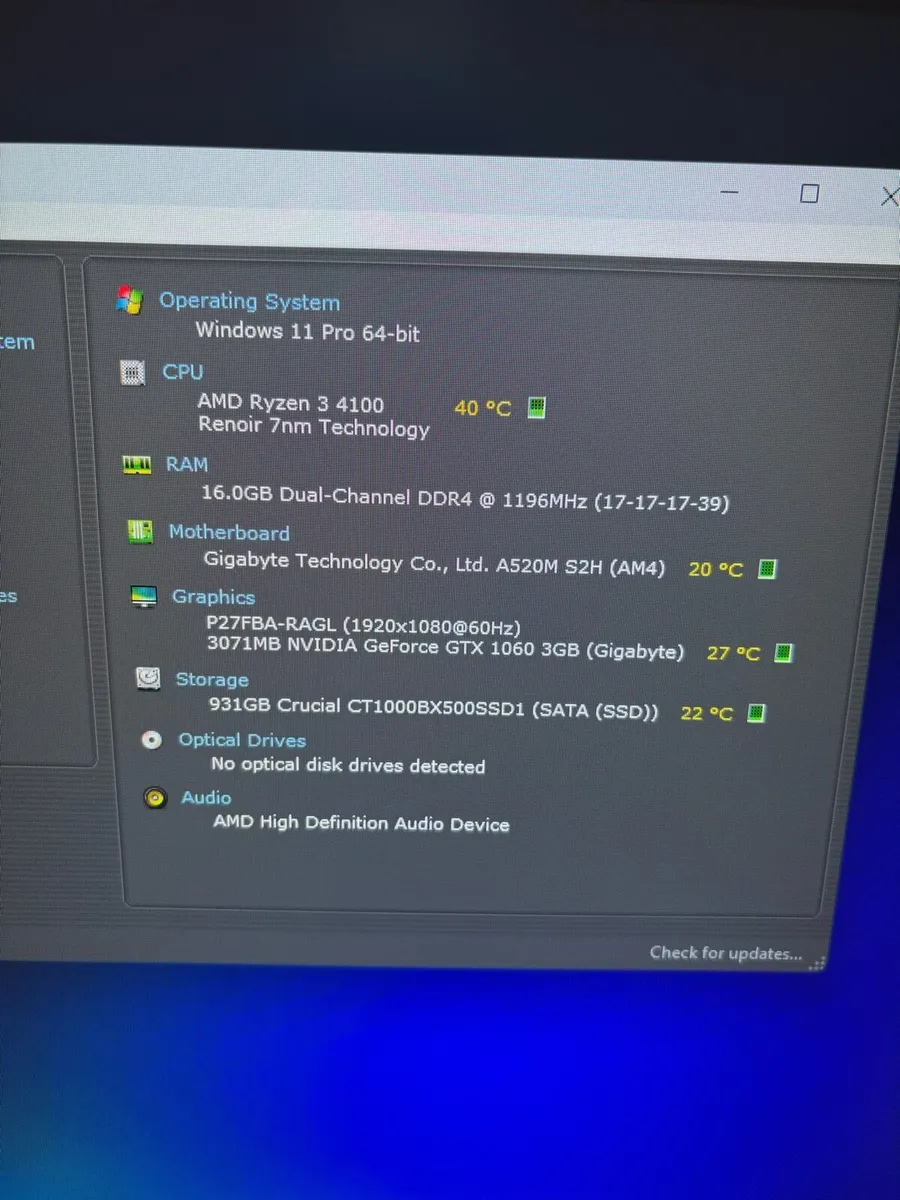Click the Optical Drives disc icon
The width and height of the screenshot is (900, 1200).
[151, 740]
